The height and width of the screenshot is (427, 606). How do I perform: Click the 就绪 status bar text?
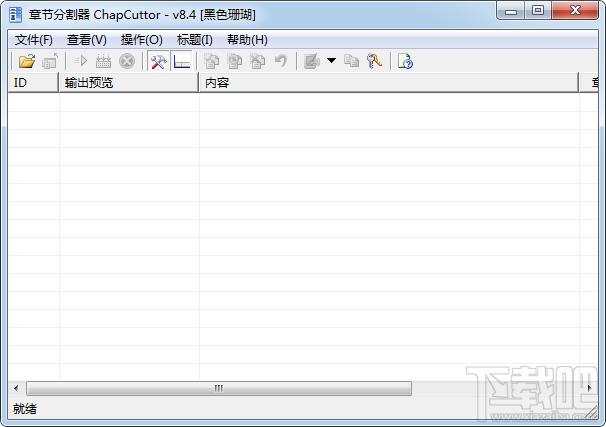(25, 408)
